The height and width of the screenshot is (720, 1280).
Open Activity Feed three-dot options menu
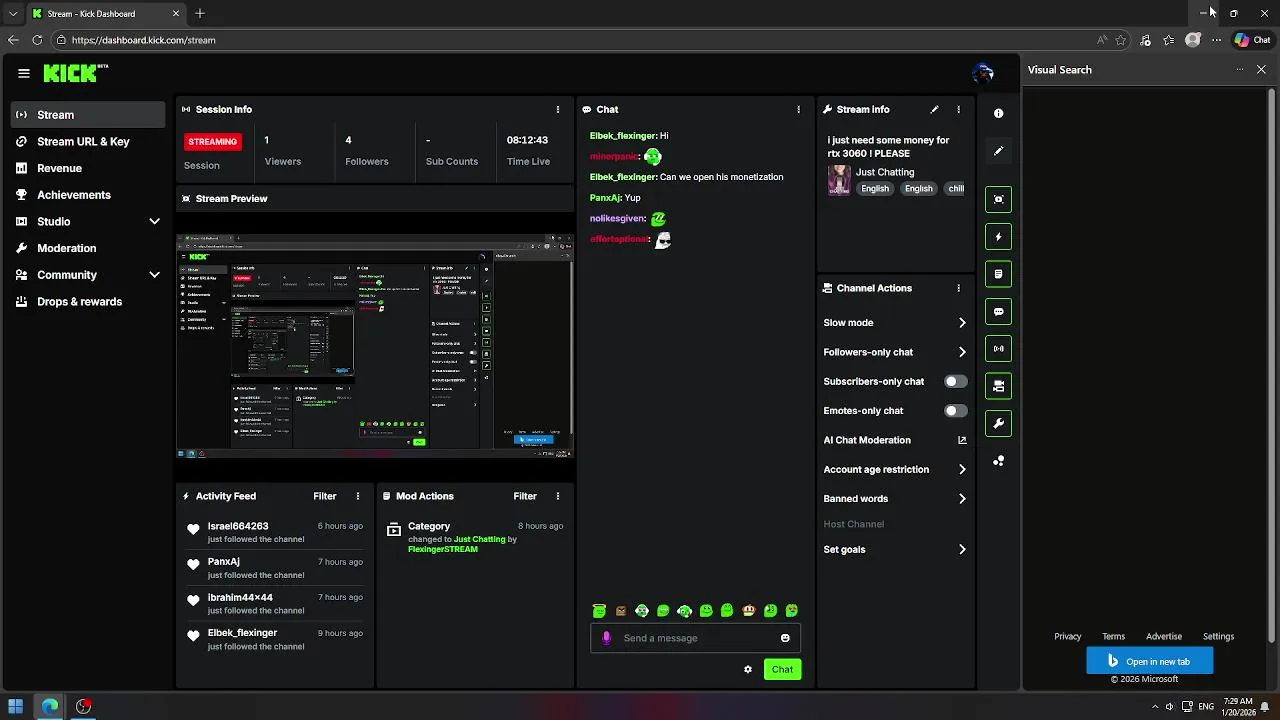[x=358, y=496]
